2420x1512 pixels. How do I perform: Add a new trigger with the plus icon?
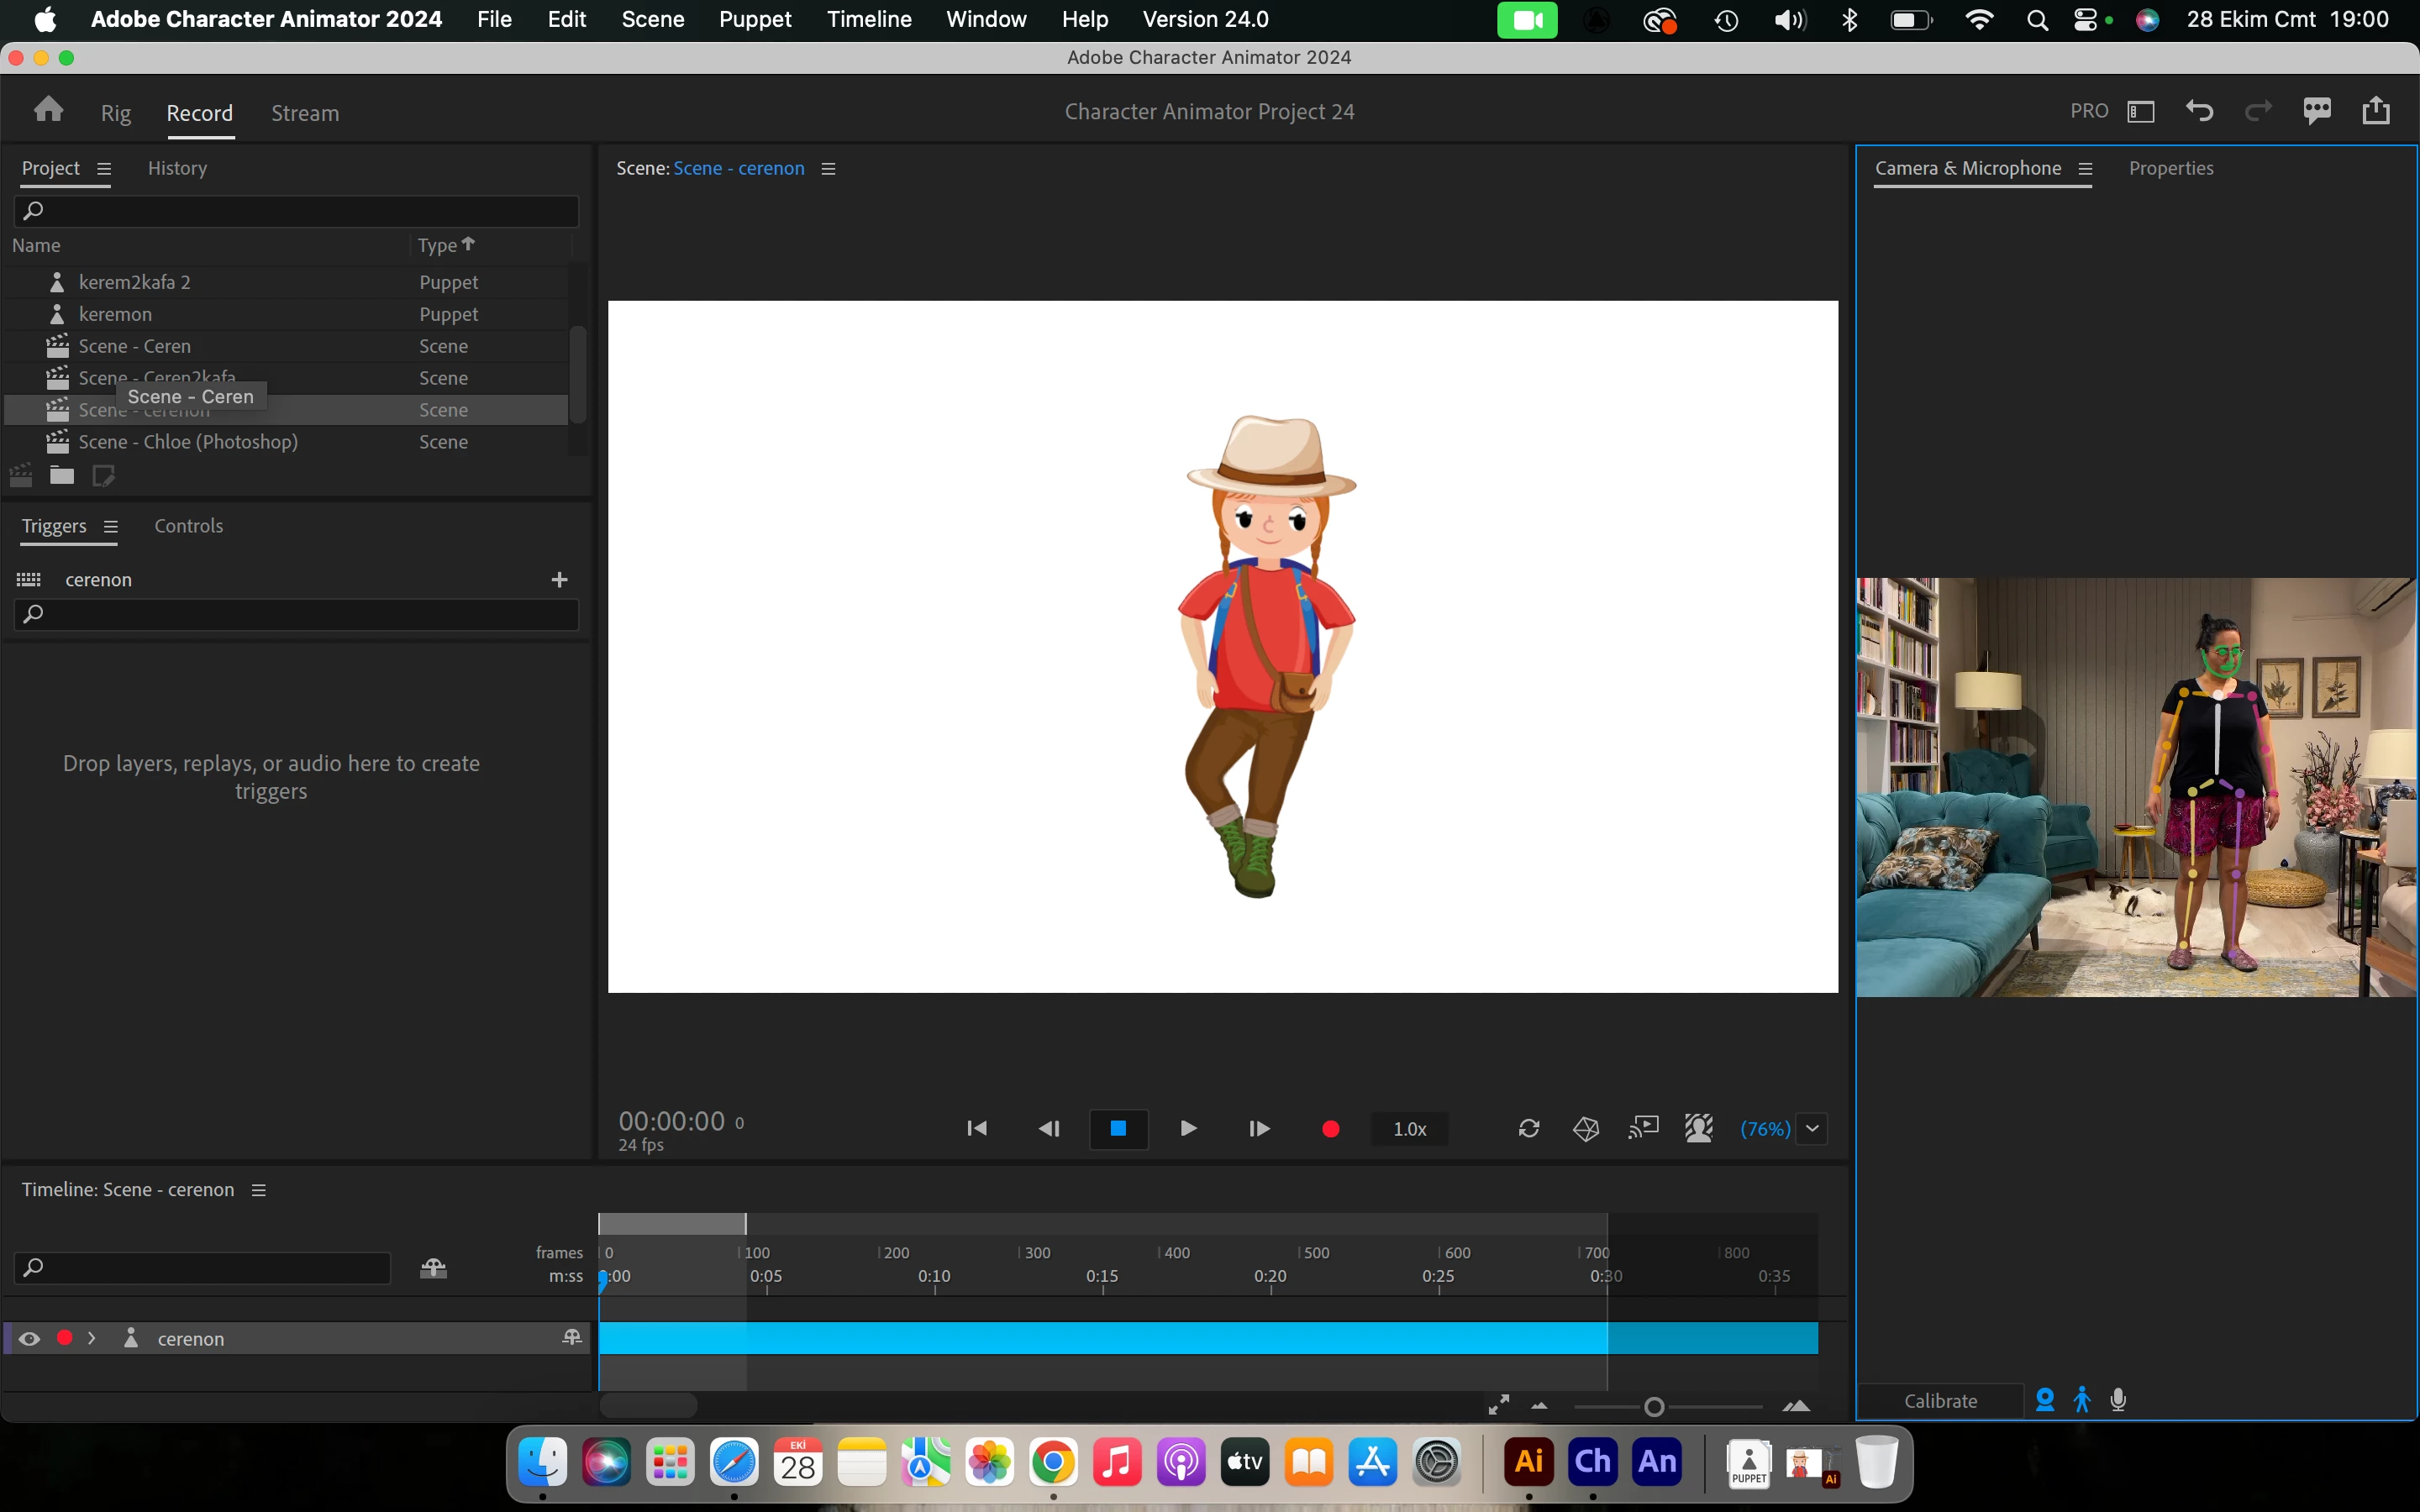(560, 580)
